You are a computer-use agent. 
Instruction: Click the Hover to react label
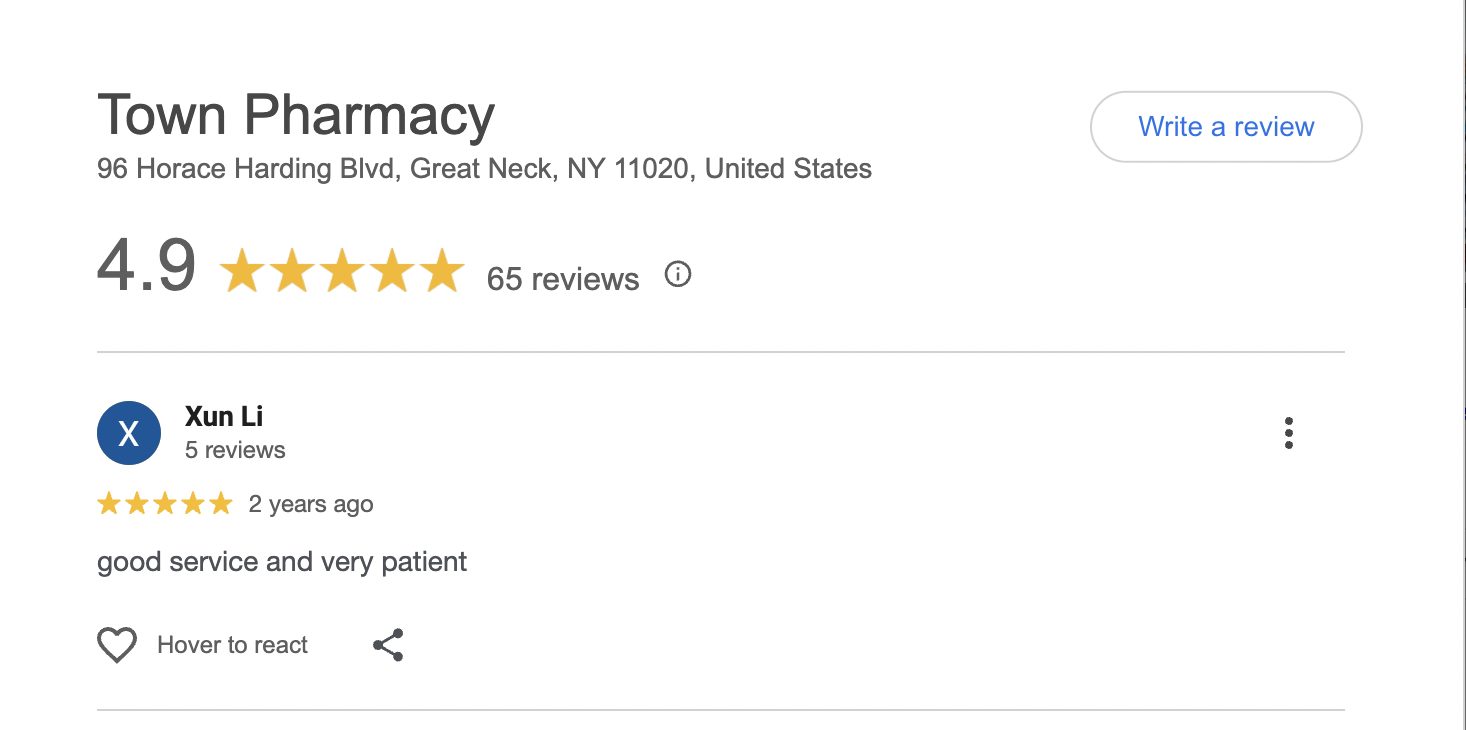click(232, 645)
